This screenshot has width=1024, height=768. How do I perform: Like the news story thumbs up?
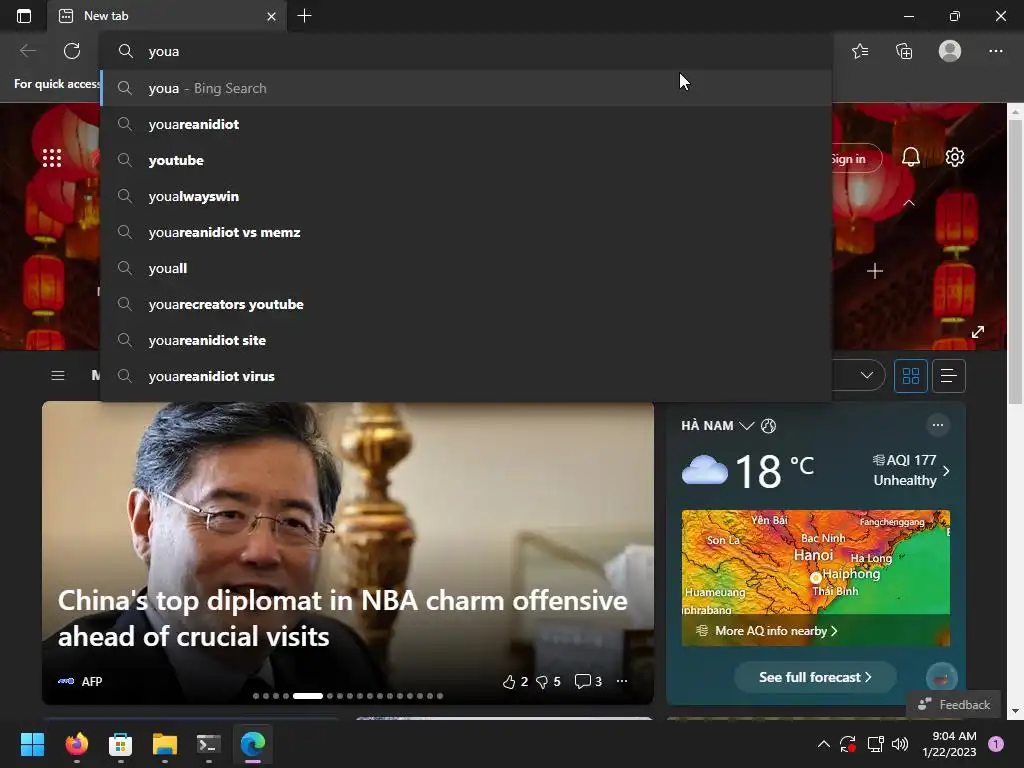[x=509, y=682]
